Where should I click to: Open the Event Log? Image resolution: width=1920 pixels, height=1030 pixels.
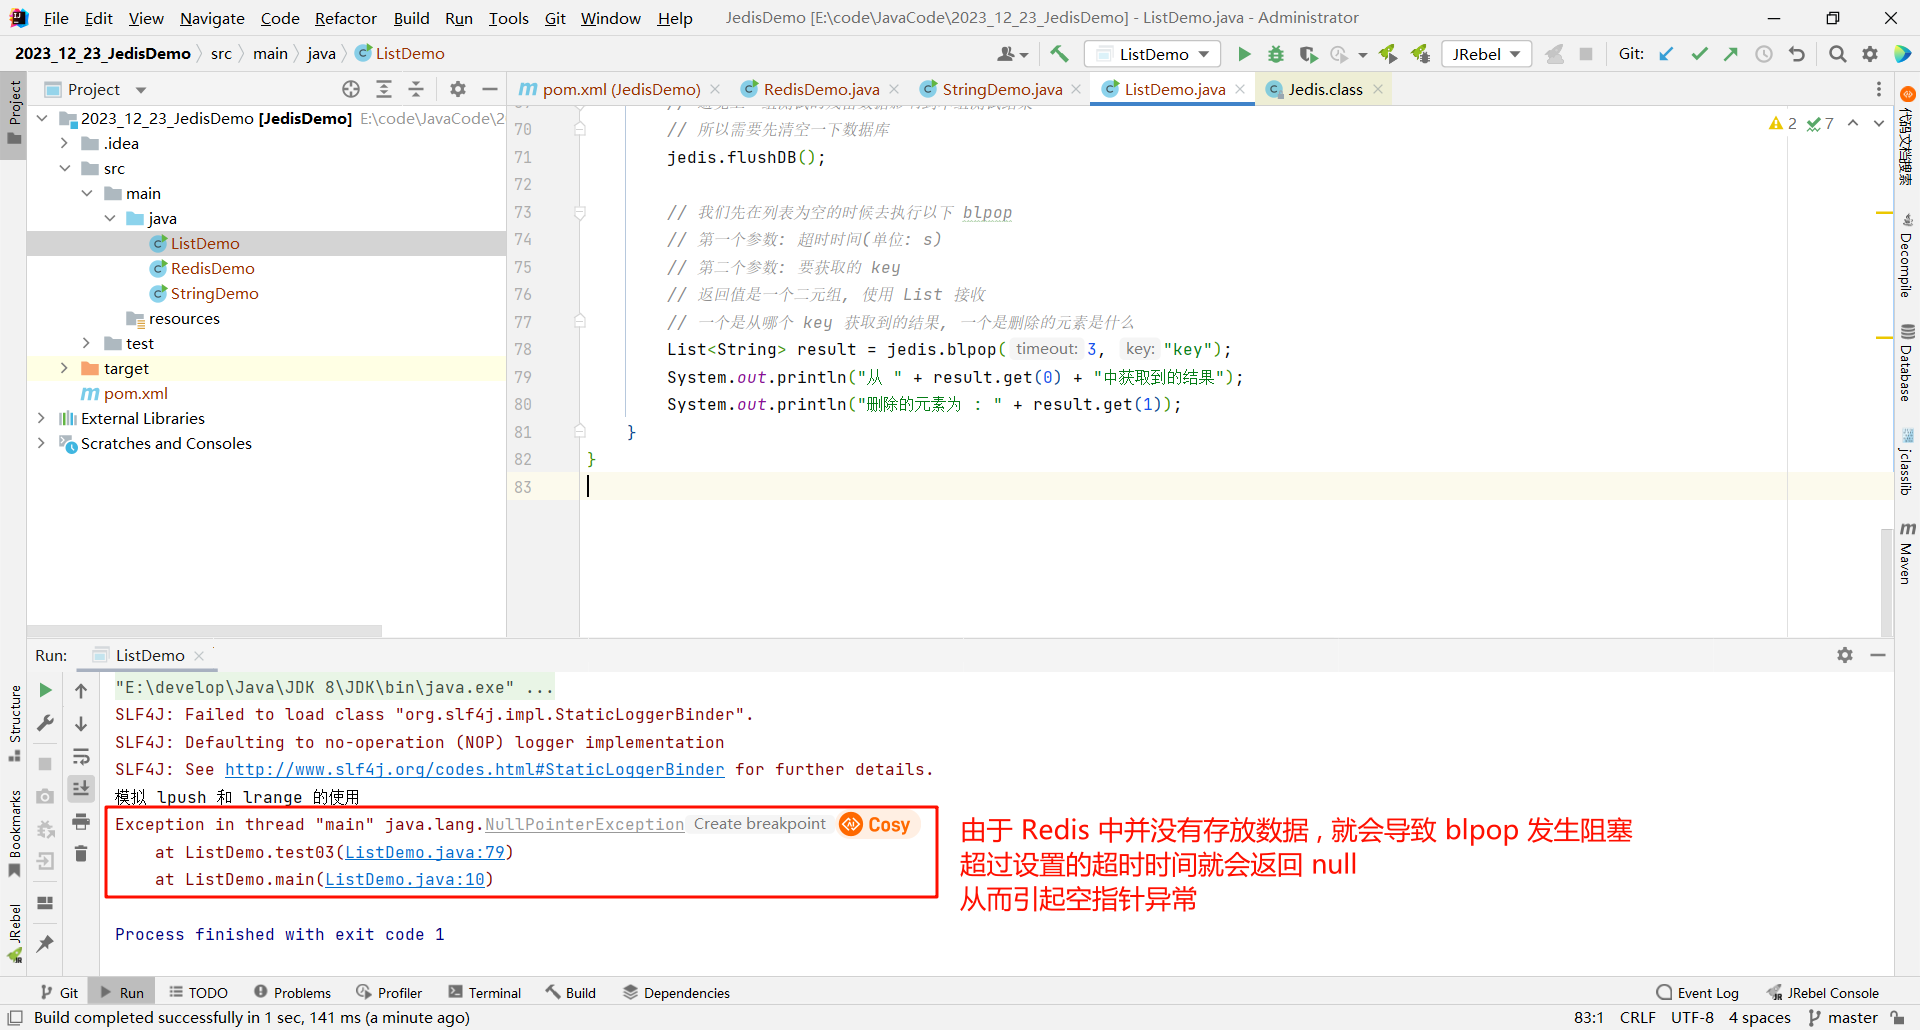[x=1698, y=993]
